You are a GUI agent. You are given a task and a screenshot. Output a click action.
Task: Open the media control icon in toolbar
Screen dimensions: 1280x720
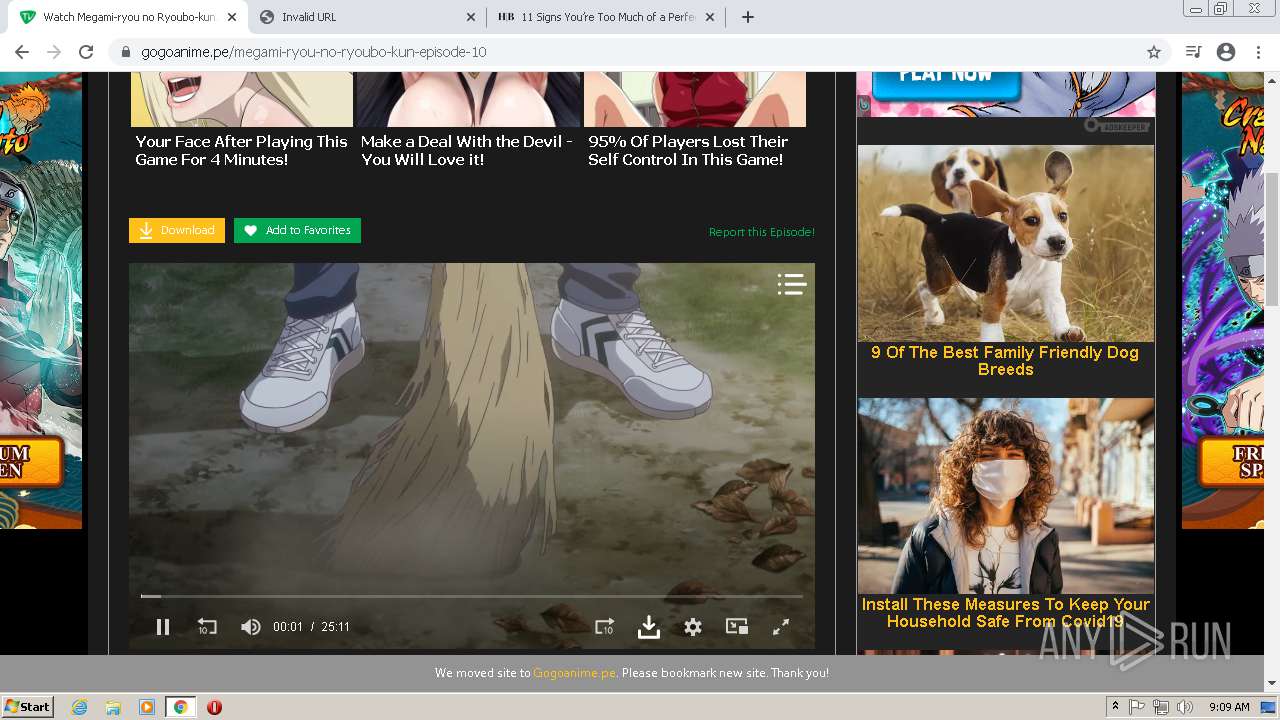pyautogui.click(x=1193, y=52)
